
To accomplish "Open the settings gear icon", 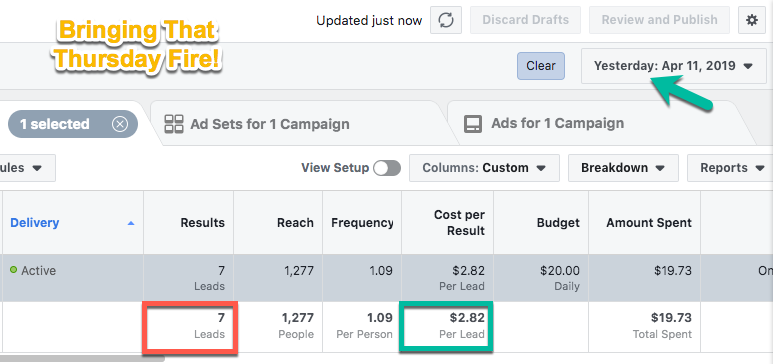I will pyautogui.click(x=751, y=20).
